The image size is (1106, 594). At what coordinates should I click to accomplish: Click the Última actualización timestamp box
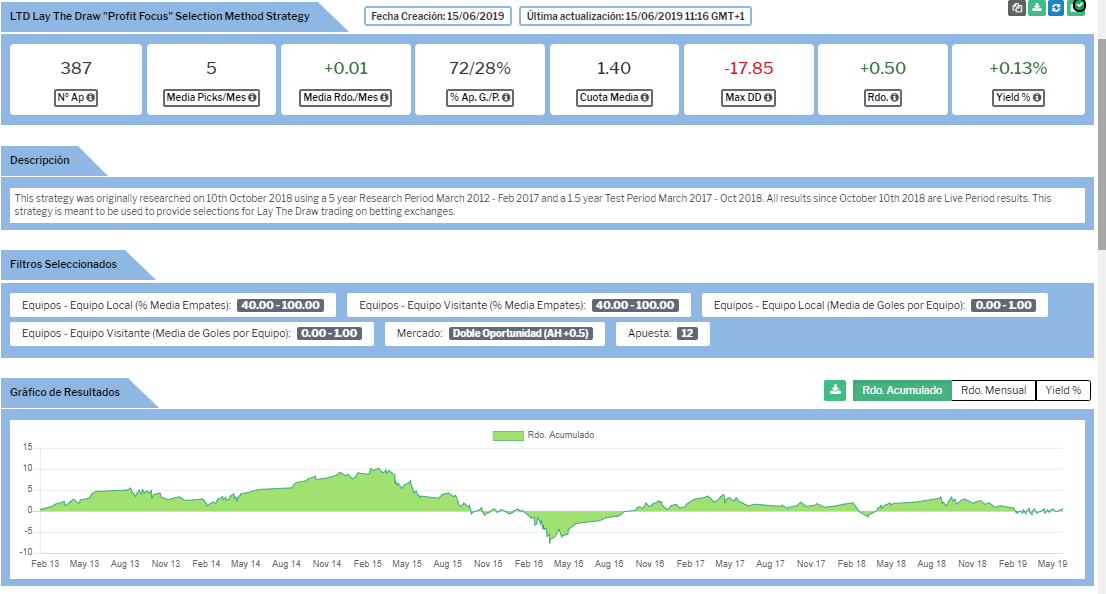636,16
